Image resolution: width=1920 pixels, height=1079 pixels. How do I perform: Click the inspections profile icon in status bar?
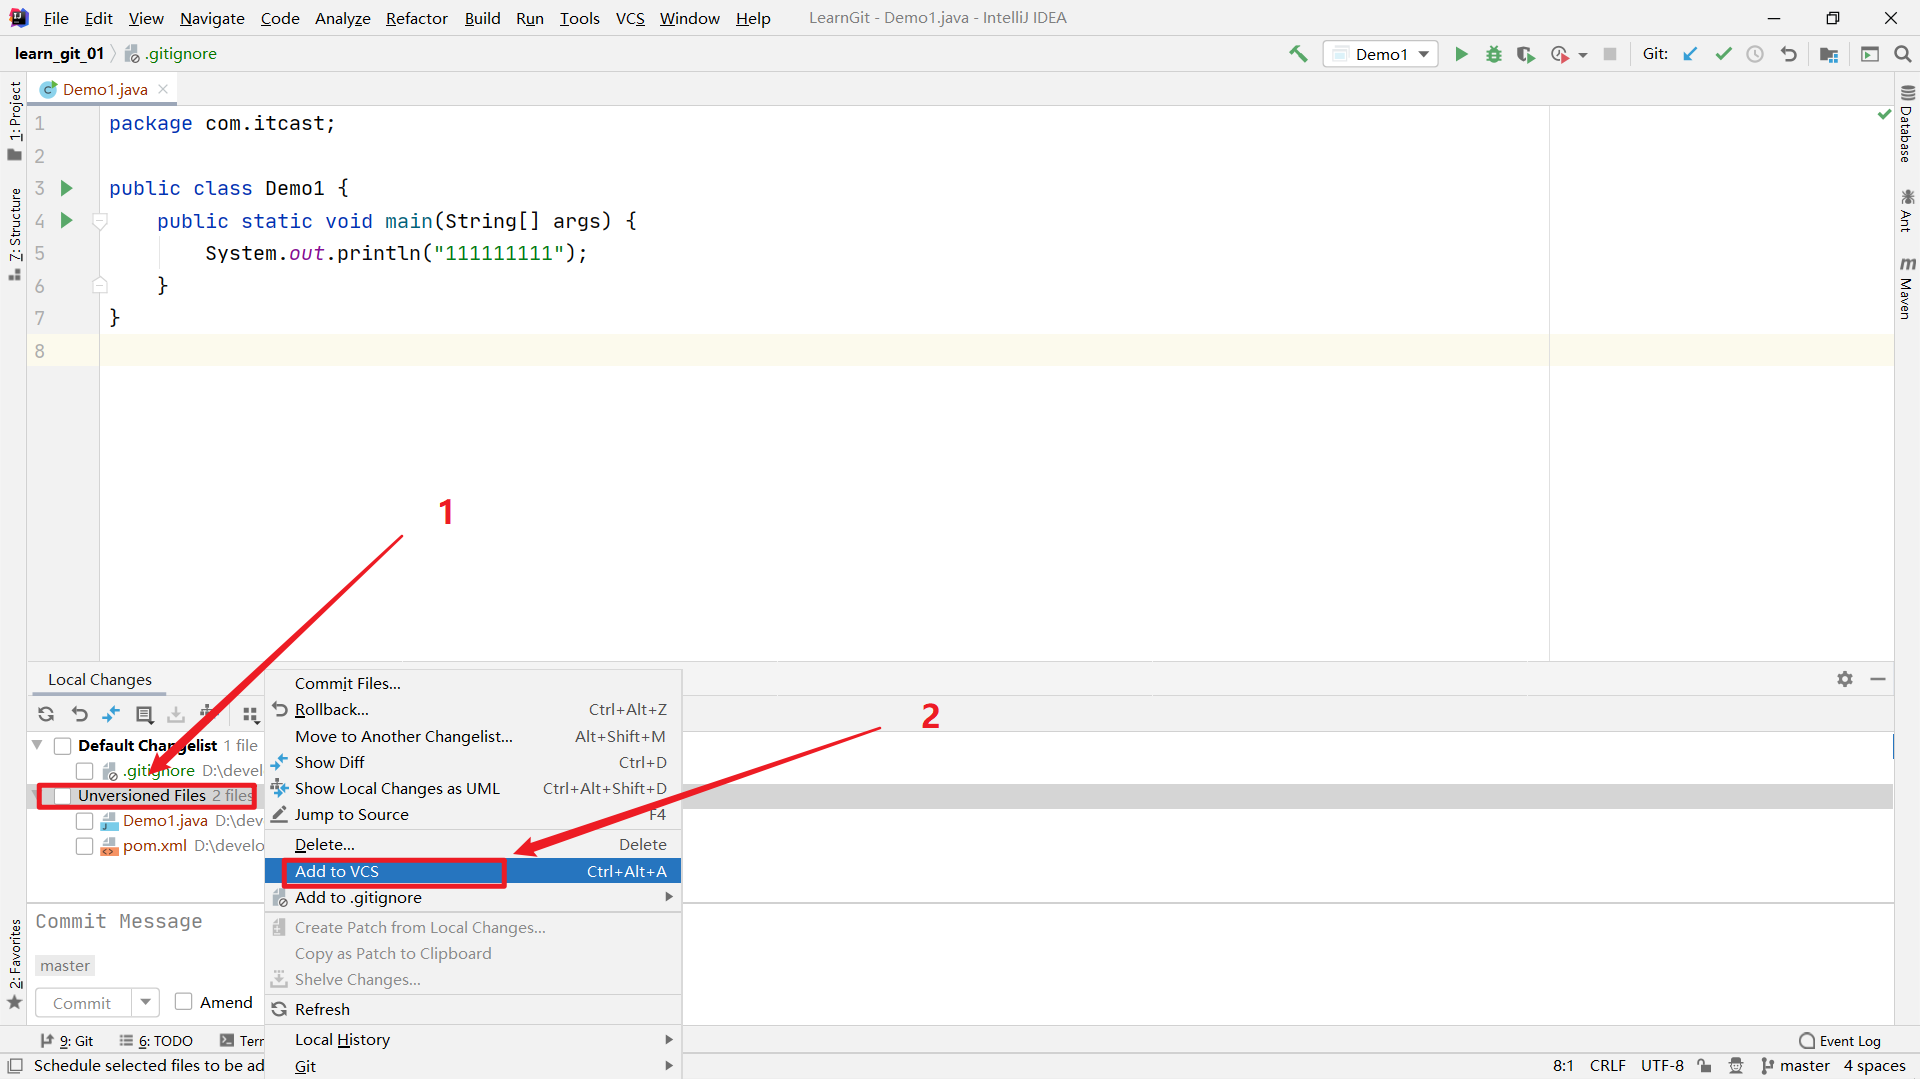click(1737, 1066)
